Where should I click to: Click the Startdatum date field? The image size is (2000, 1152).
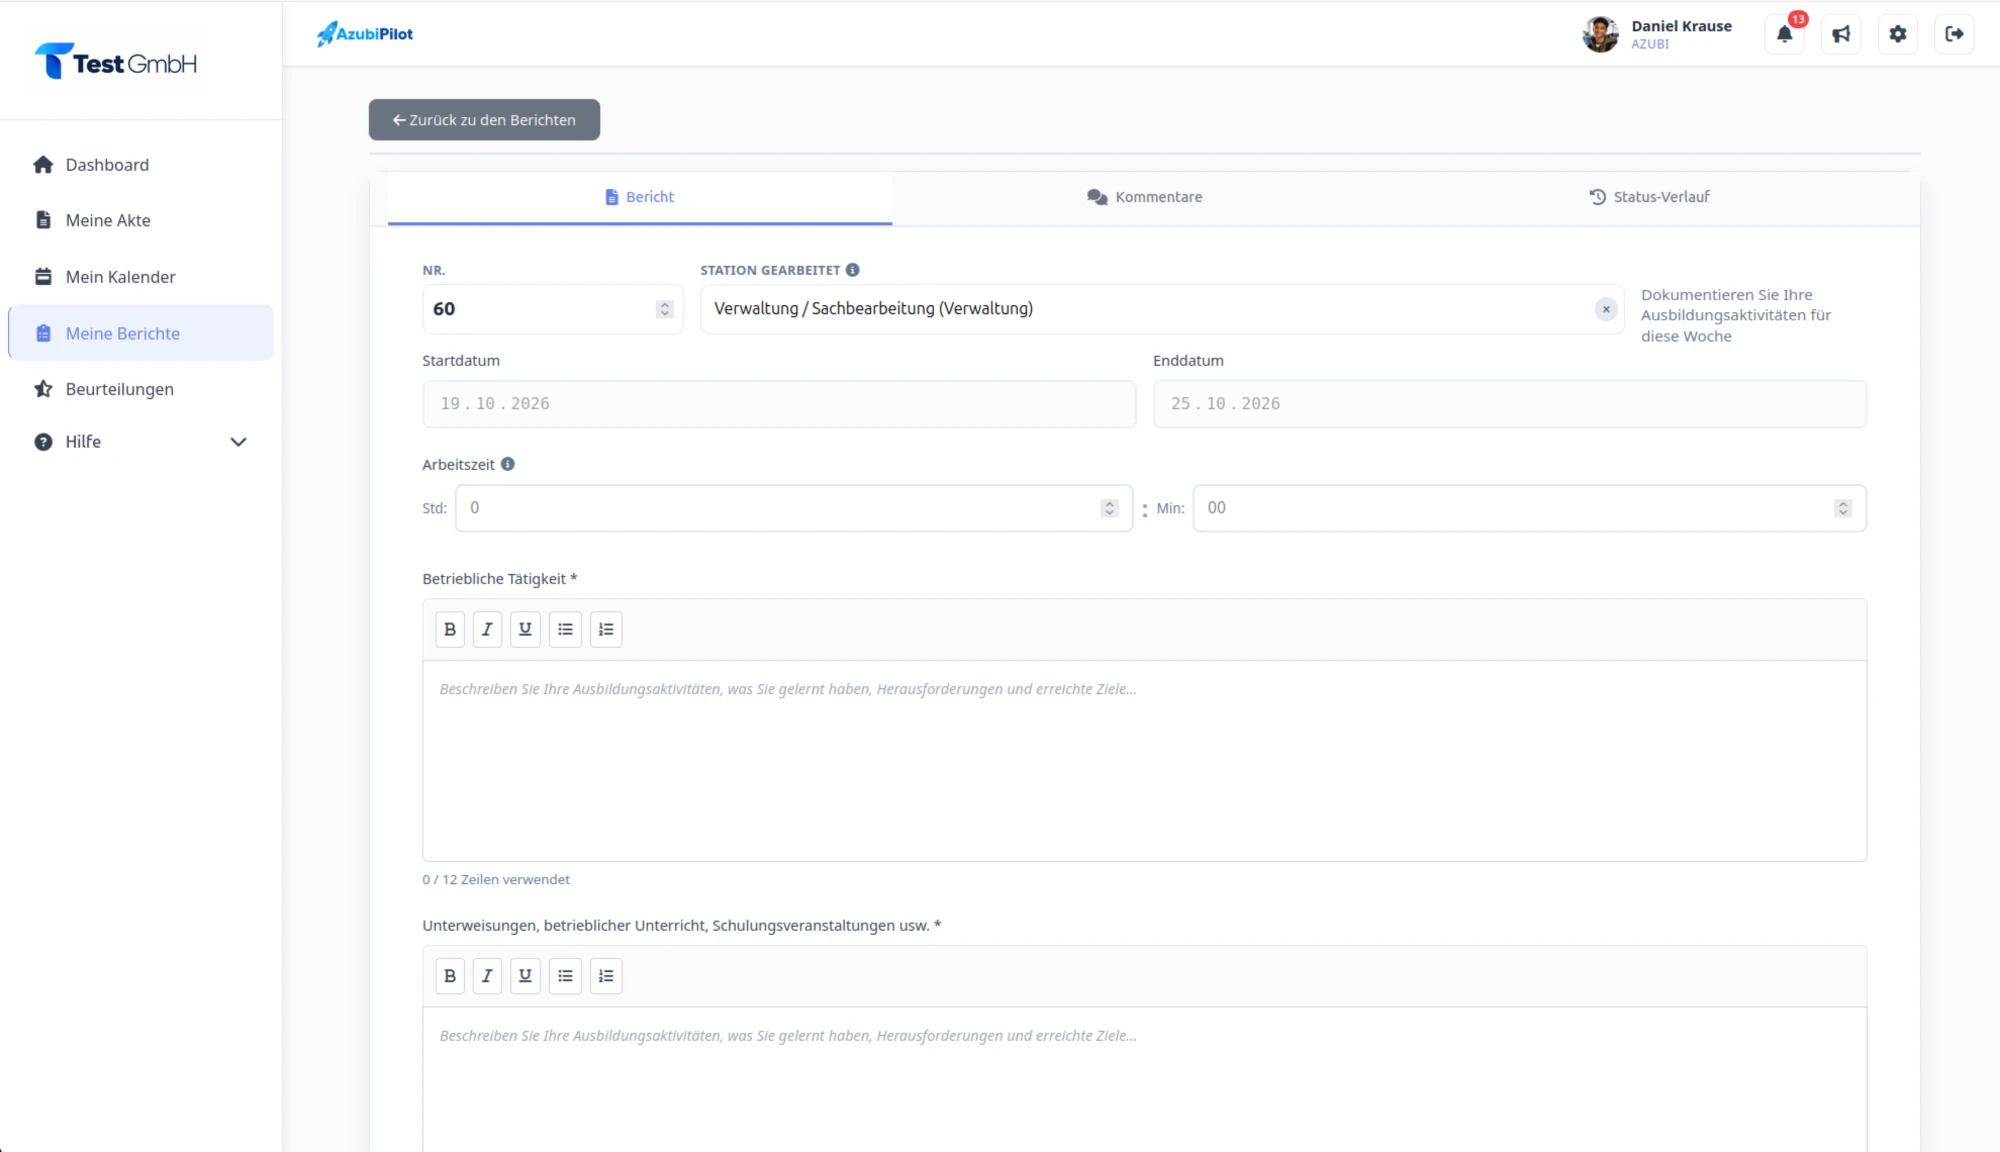(779, 404)
